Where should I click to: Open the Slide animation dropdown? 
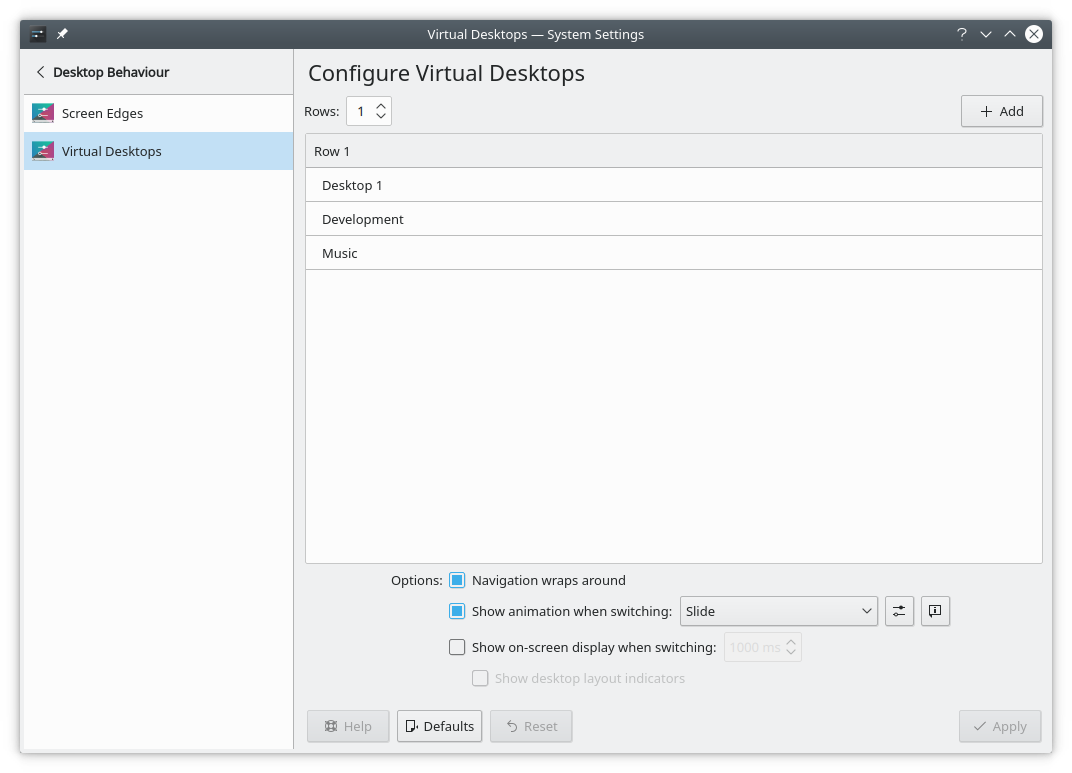point(778,611)
